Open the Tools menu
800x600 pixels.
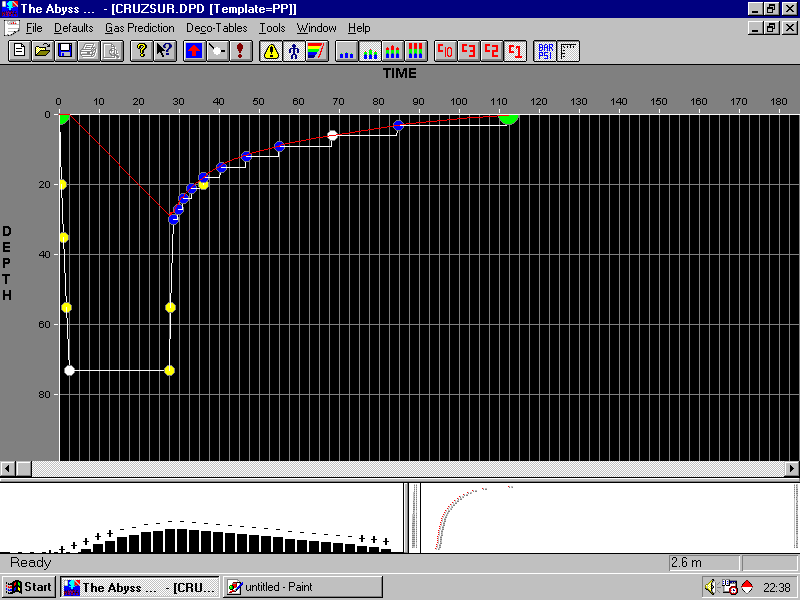272,28
